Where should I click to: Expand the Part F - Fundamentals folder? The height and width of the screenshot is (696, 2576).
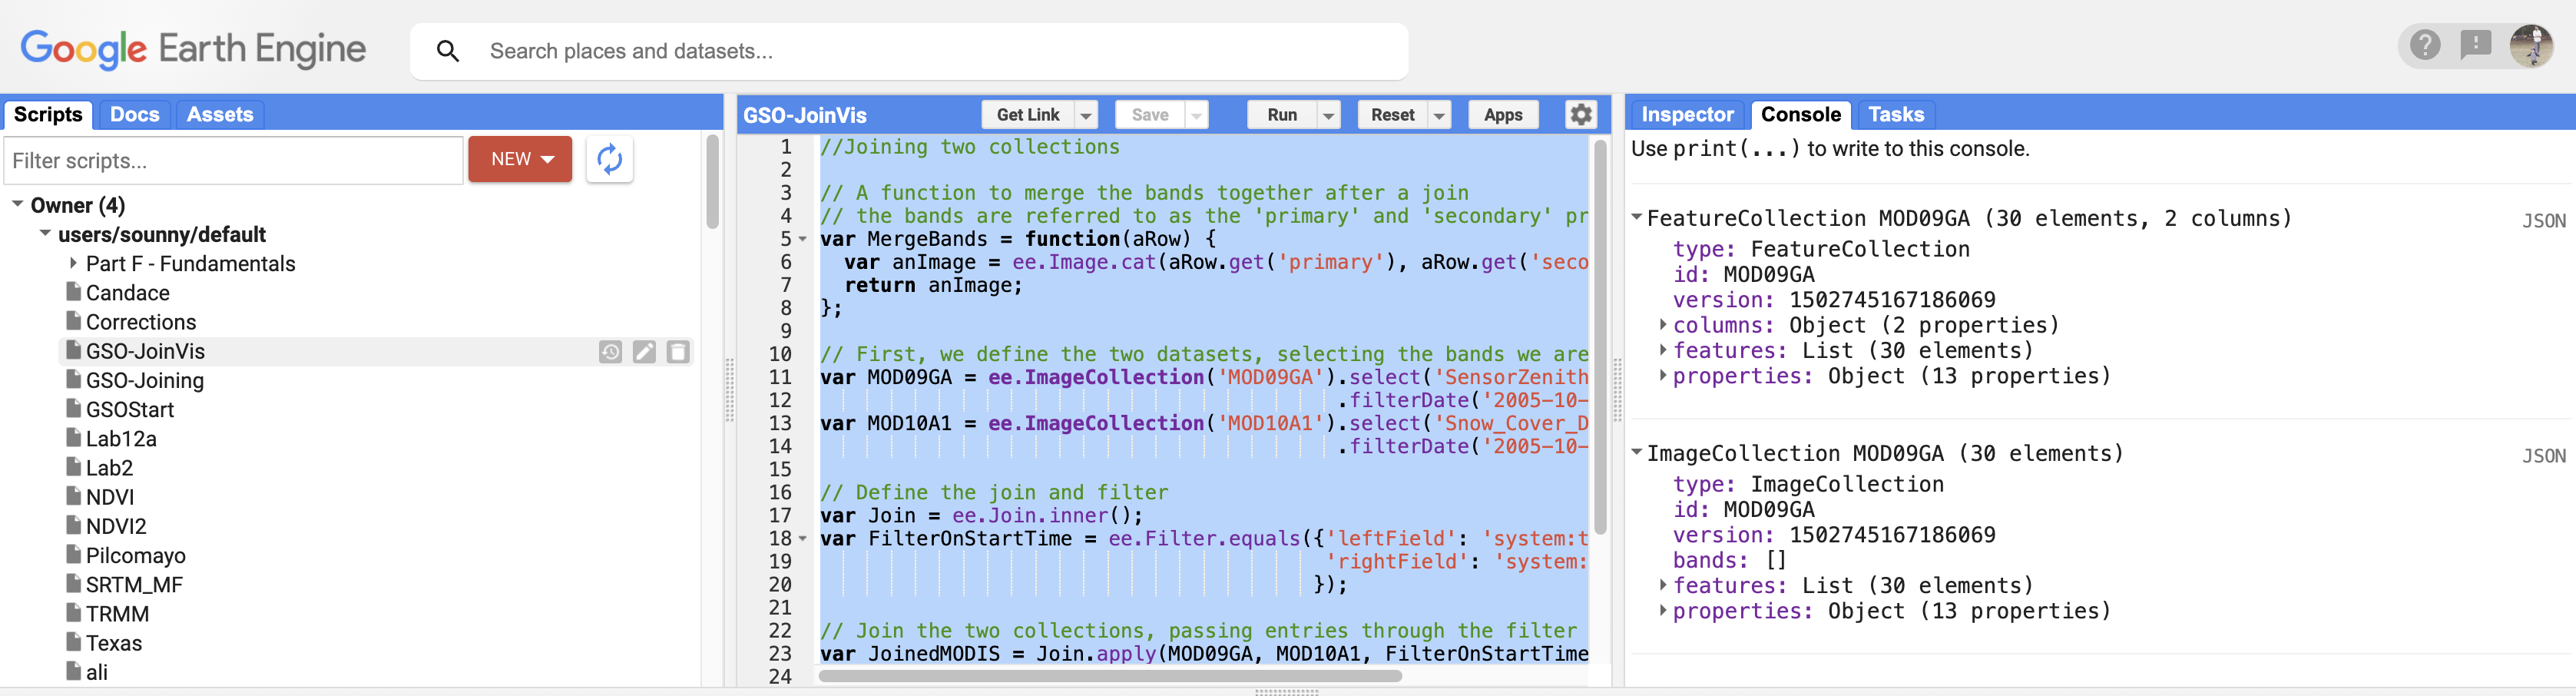[x=72, y=263]
